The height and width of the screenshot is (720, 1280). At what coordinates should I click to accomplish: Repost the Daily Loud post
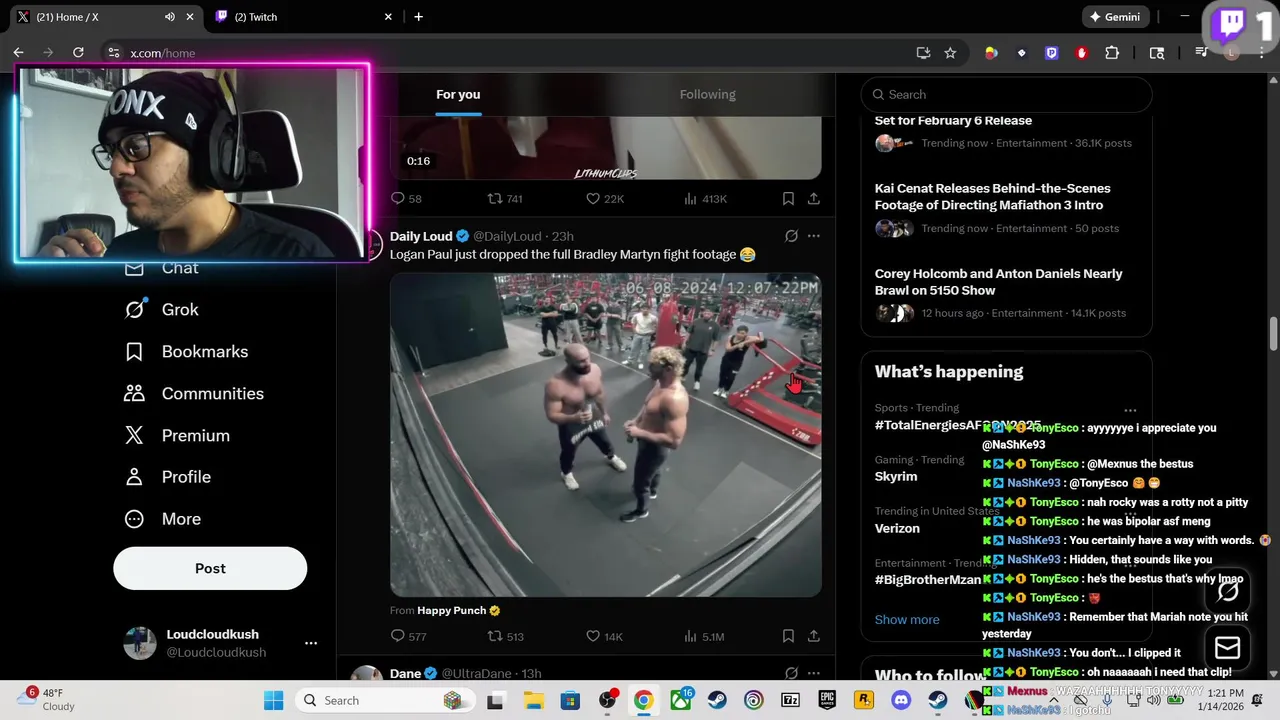click(505, 636)
